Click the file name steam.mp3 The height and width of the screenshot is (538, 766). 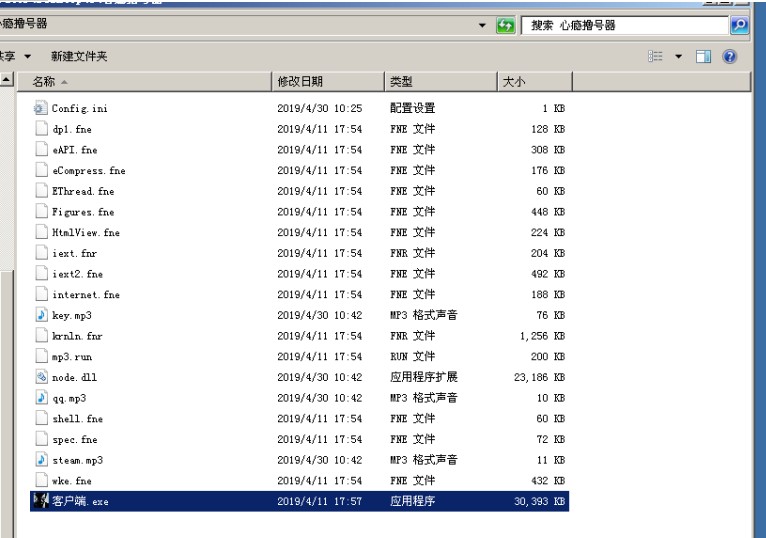pyautogui.click(x=78, y=460)
